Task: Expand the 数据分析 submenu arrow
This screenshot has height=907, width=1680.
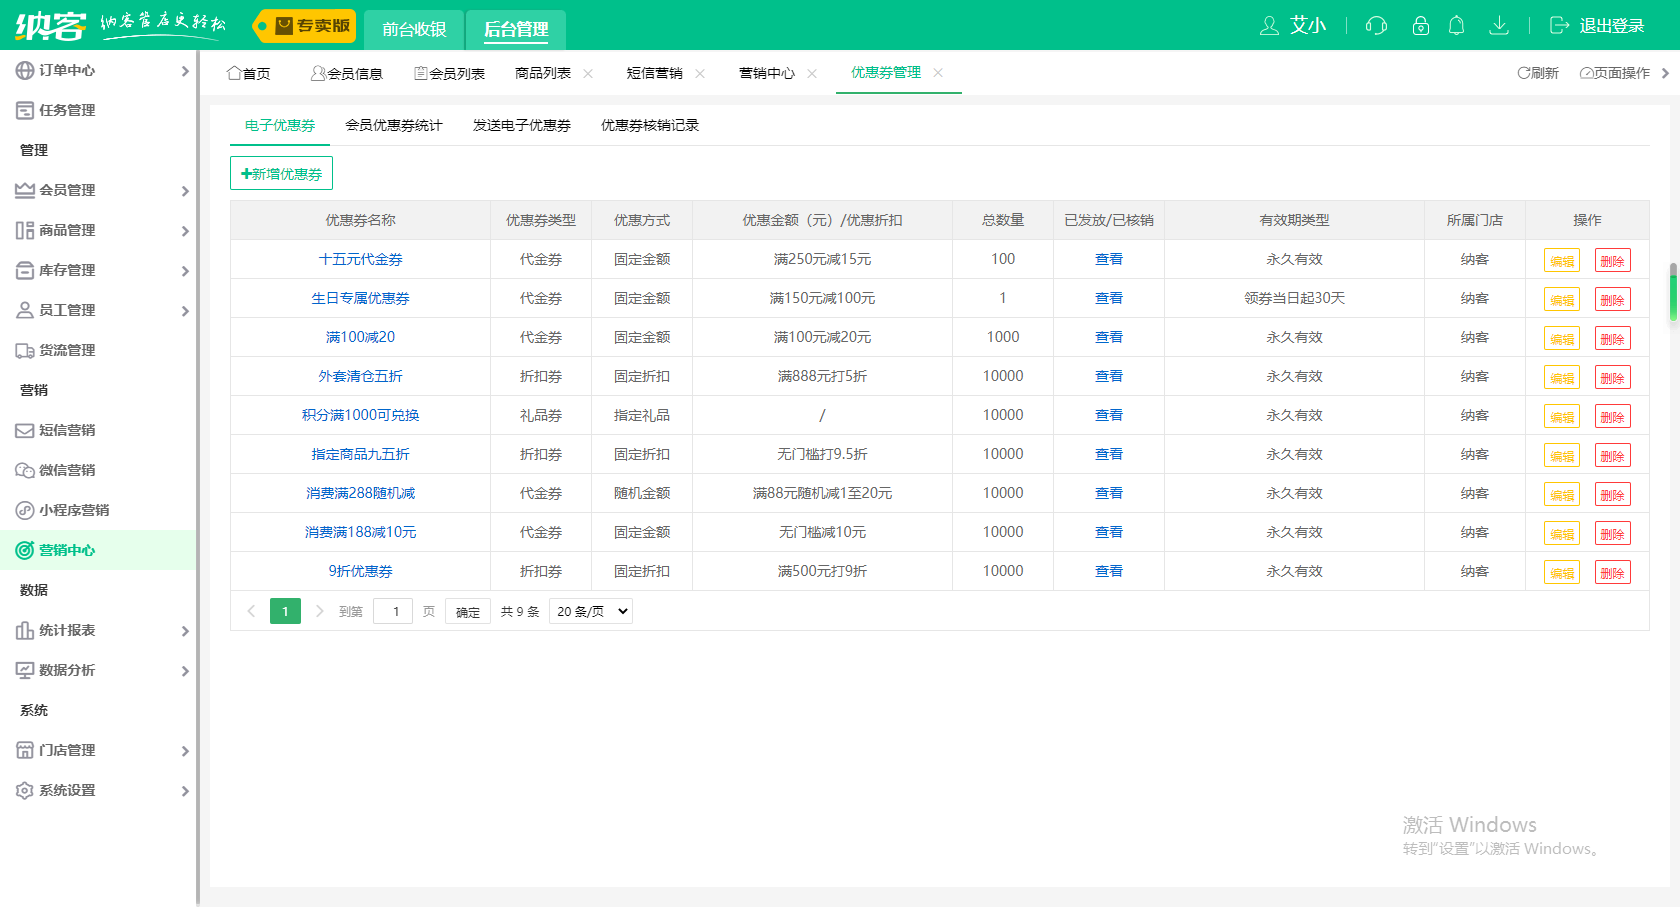Action: point(185,671)
